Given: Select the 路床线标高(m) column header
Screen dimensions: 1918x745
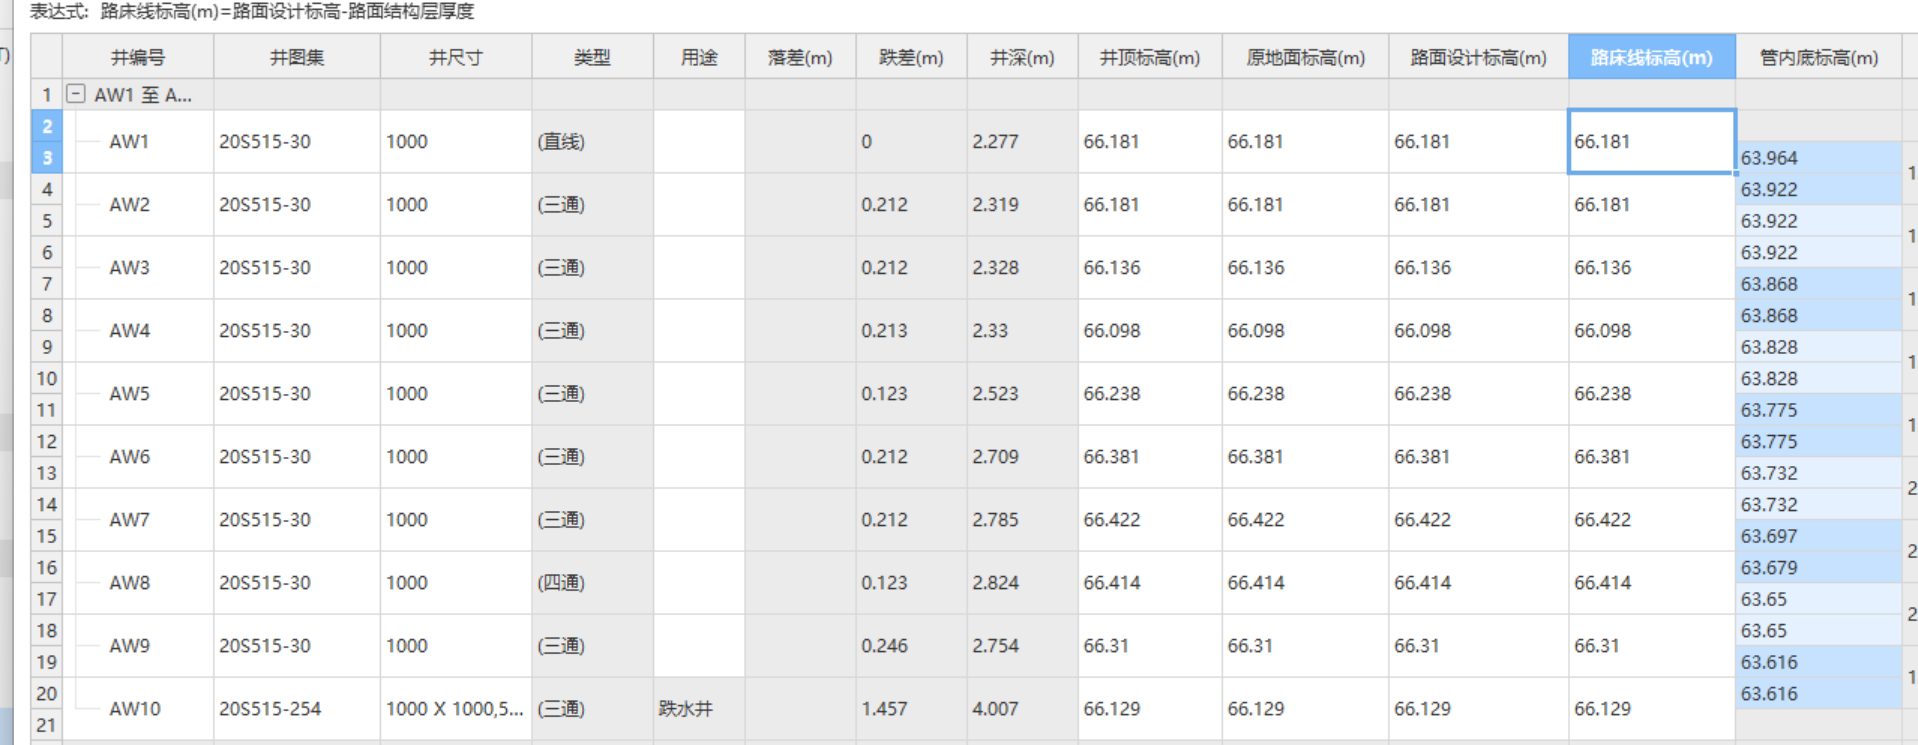Looking at the screenshot, I should coord(1651,58).
